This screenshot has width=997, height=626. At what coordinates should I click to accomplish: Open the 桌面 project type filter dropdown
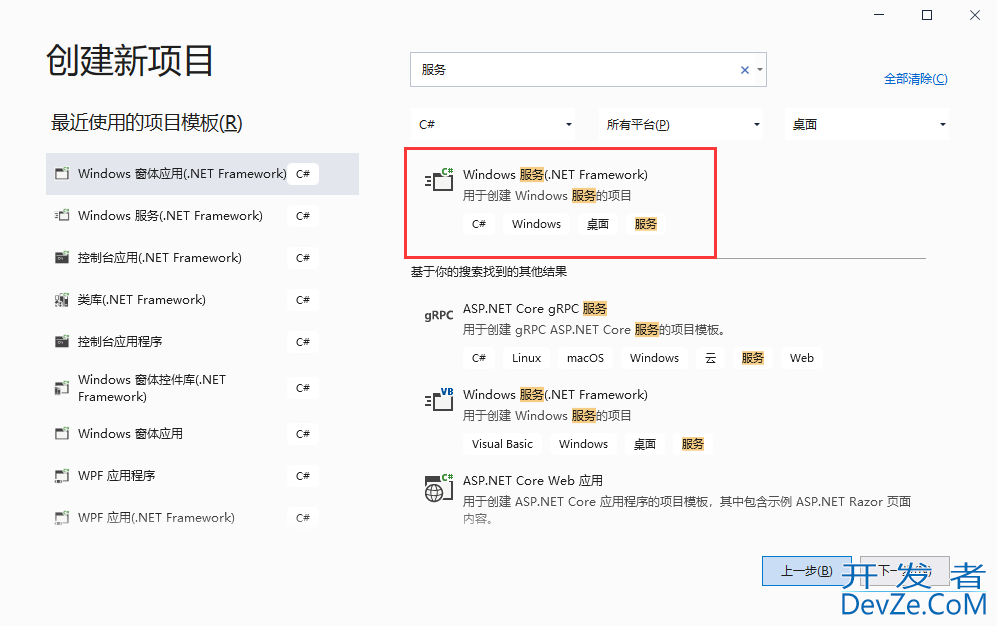tap(867, 125)
